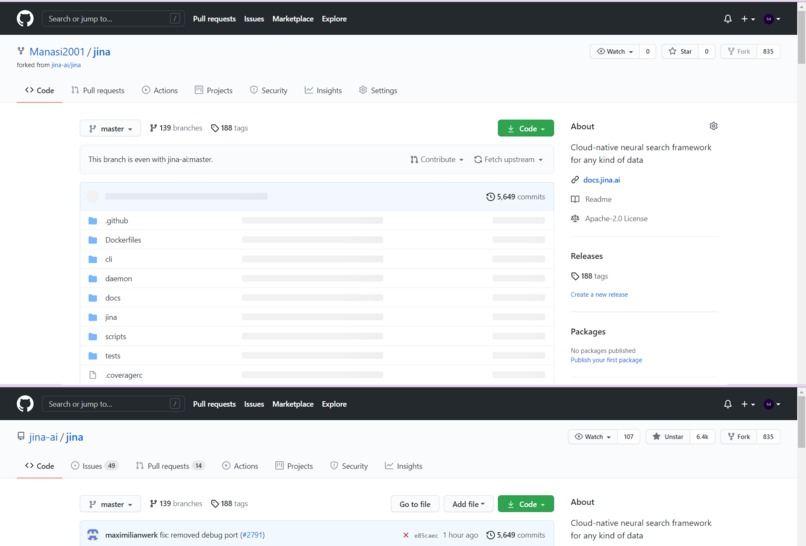Open Watch dropdown on jina-ai repo
This screenshot has height=546, width=806.
click(x=593, y=436)
